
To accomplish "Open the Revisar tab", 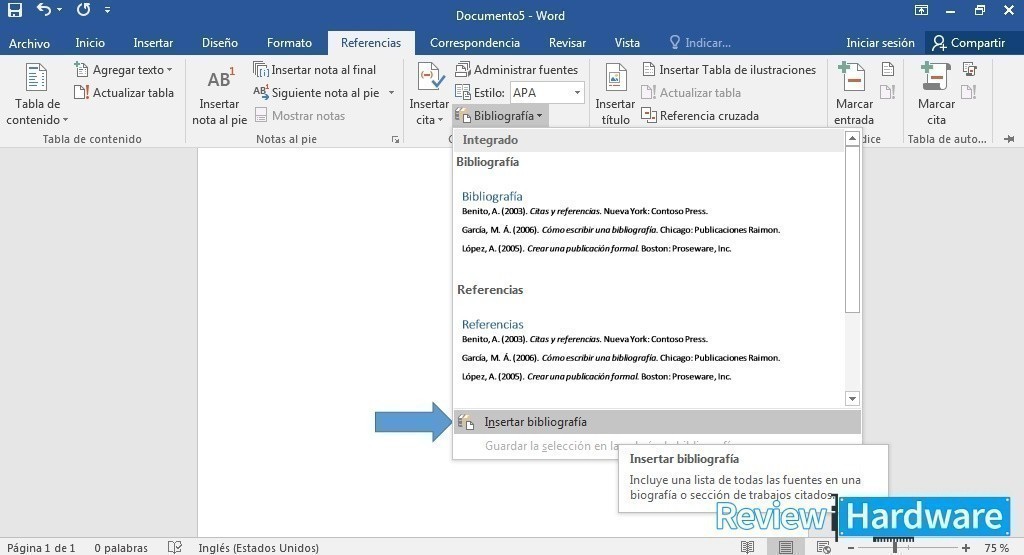I will [567, 43].
